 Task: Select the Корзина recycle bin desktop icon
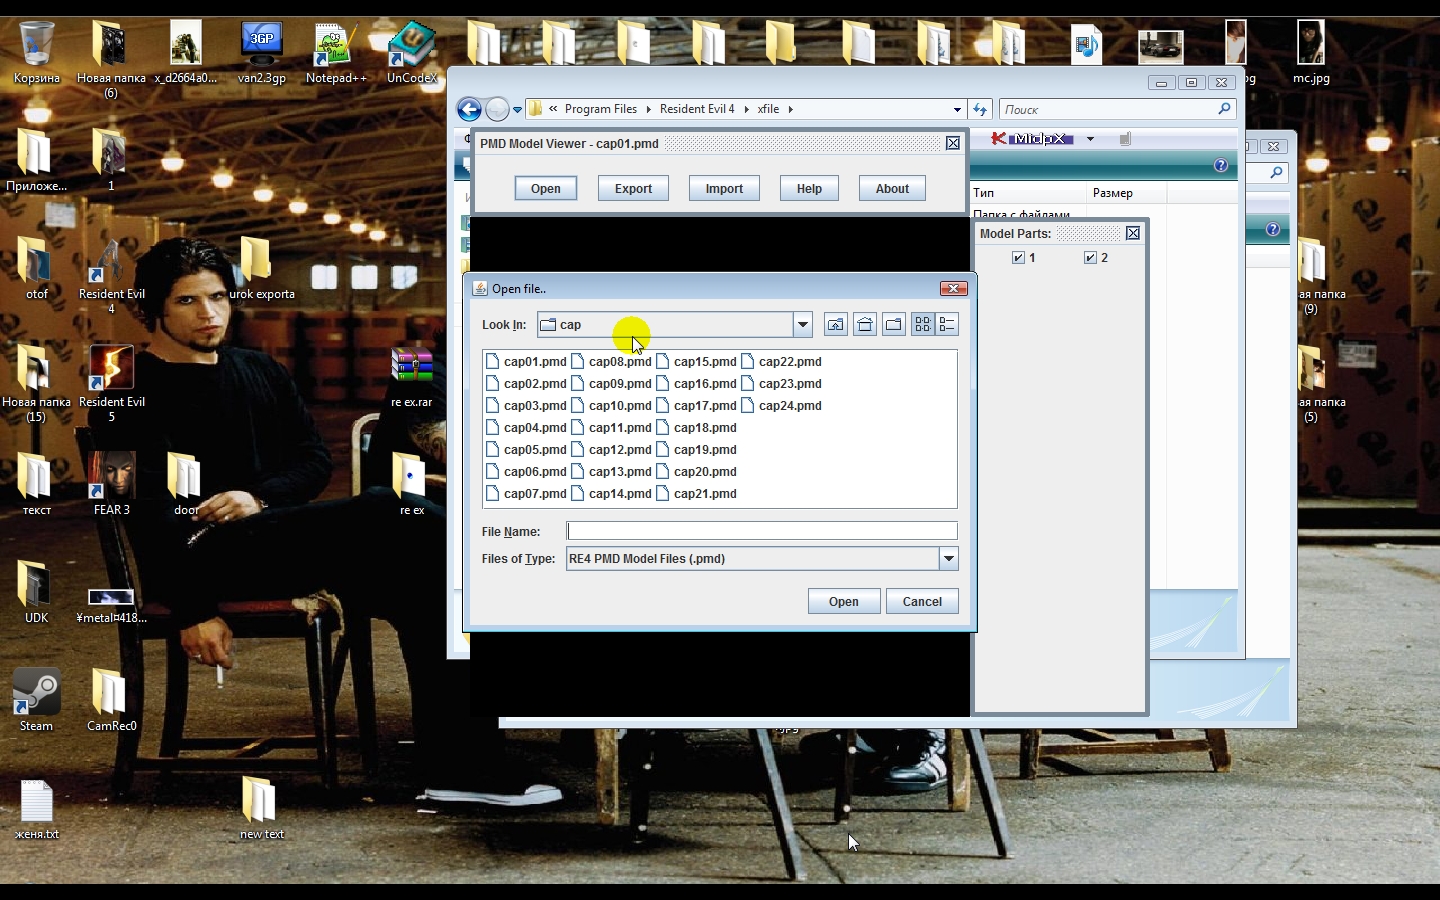pos(37,52)
